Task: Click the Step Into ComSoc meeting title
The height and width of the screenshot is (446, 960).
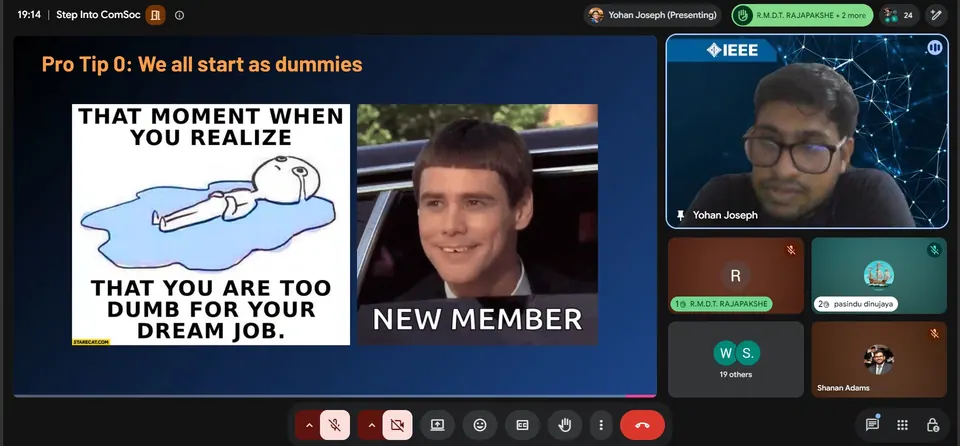Action: (98, 15)
